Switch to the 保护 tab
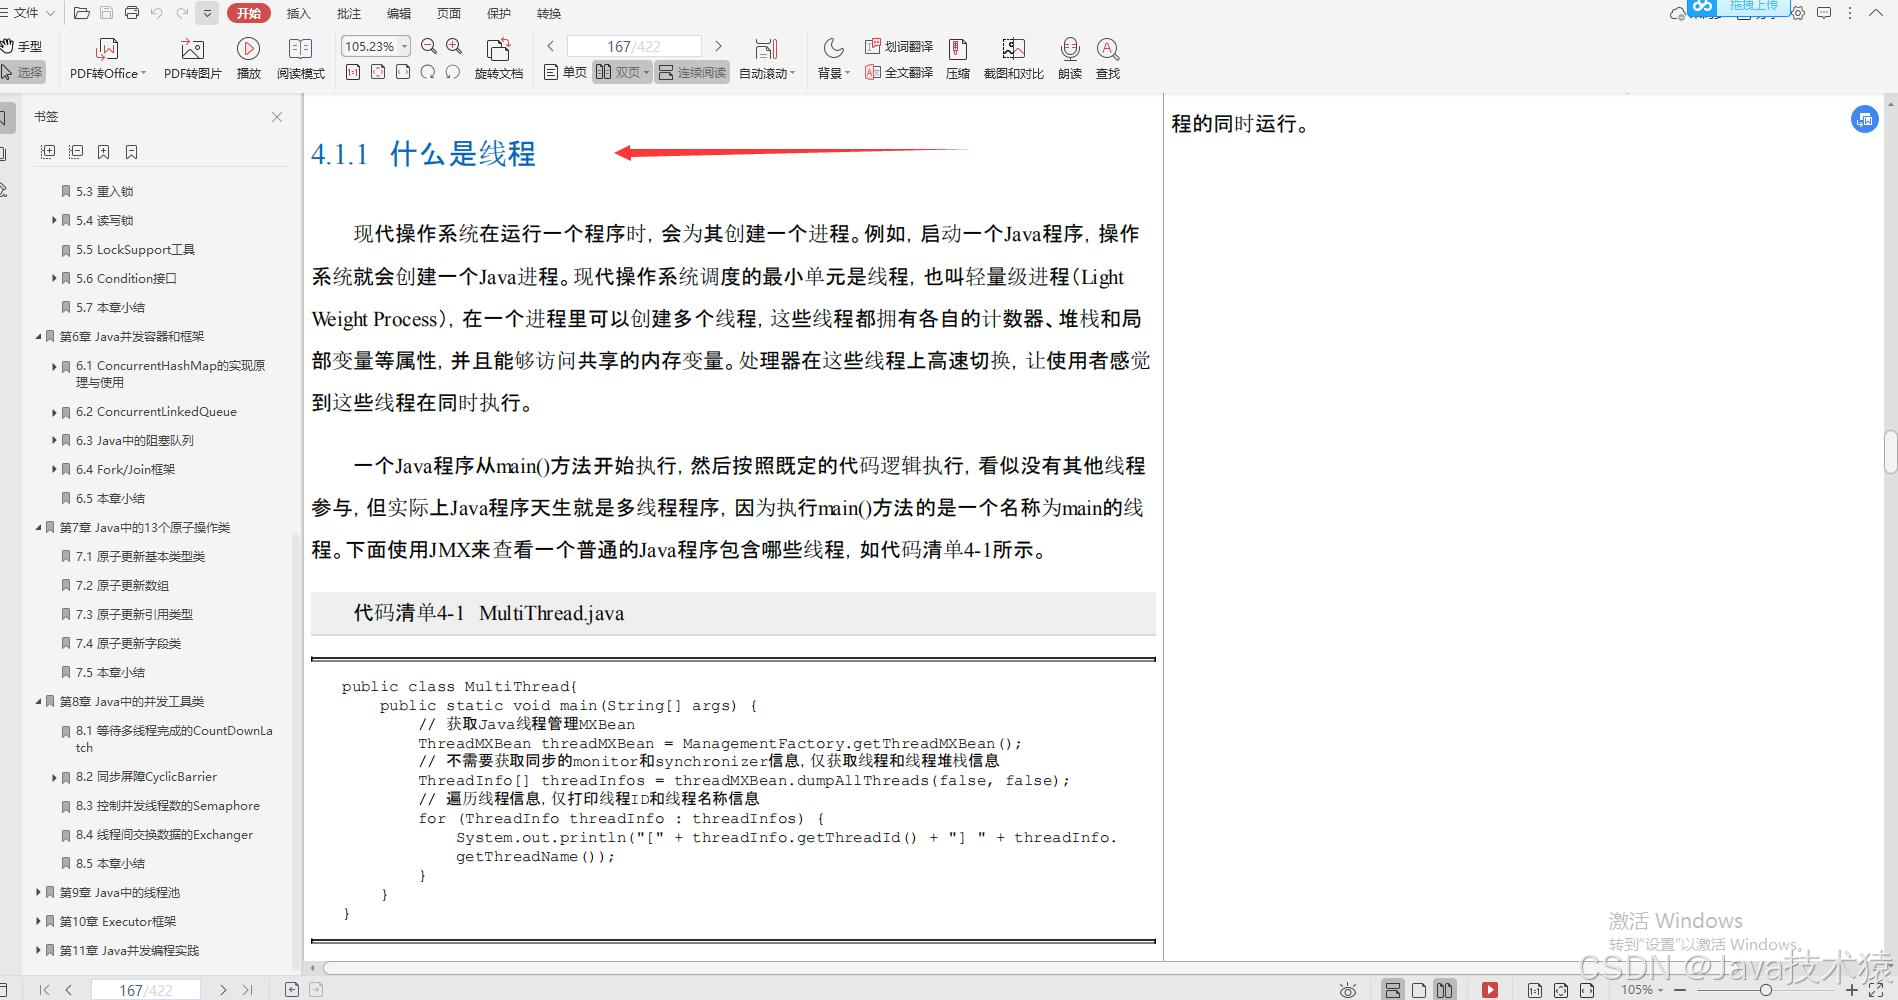The height and width of the screenshot is (1000, 1898). 498,13
